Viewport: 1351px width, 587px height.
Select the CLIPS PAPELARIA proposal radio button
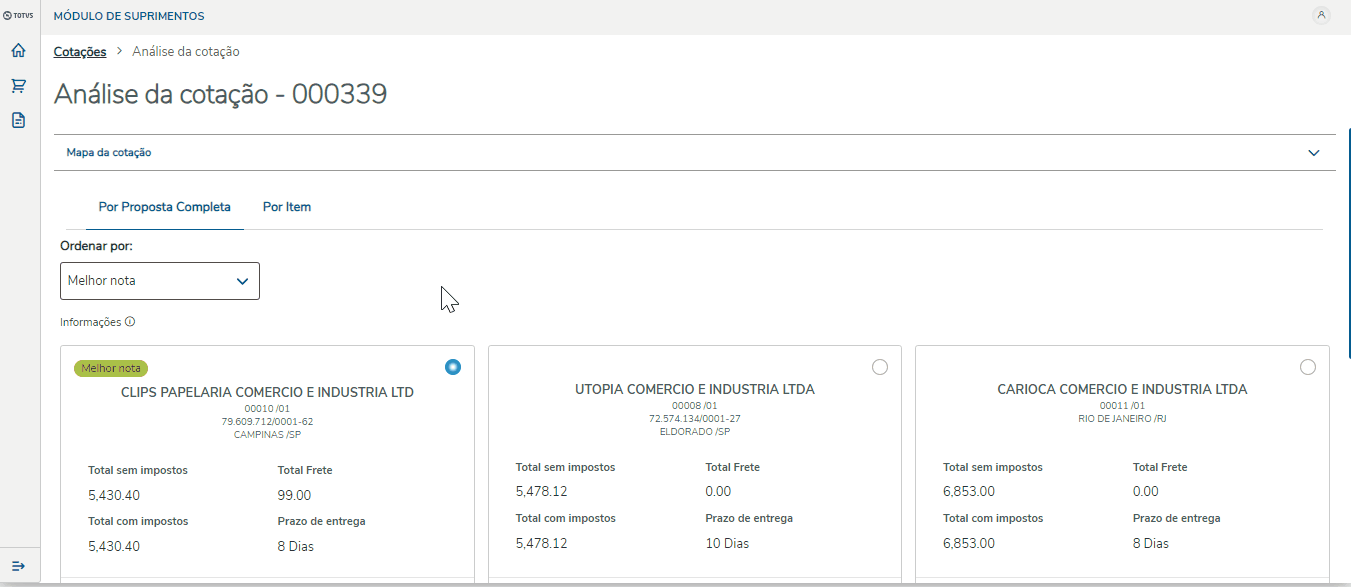[x=453, y=367]
